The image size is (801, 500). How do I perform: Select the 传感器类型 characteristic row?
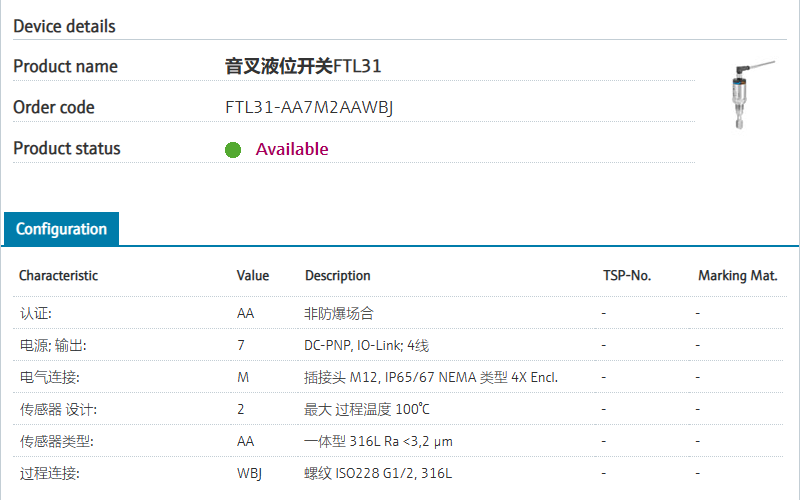56,441
